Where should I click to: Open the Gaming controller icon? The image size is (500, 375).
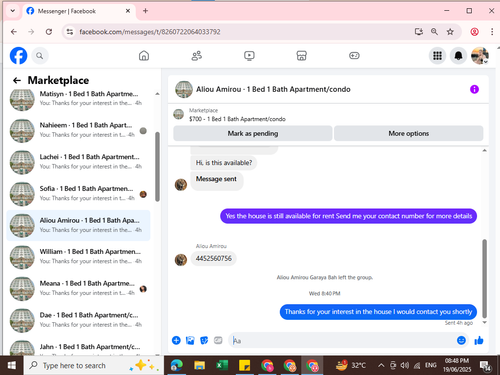(354, 56)
